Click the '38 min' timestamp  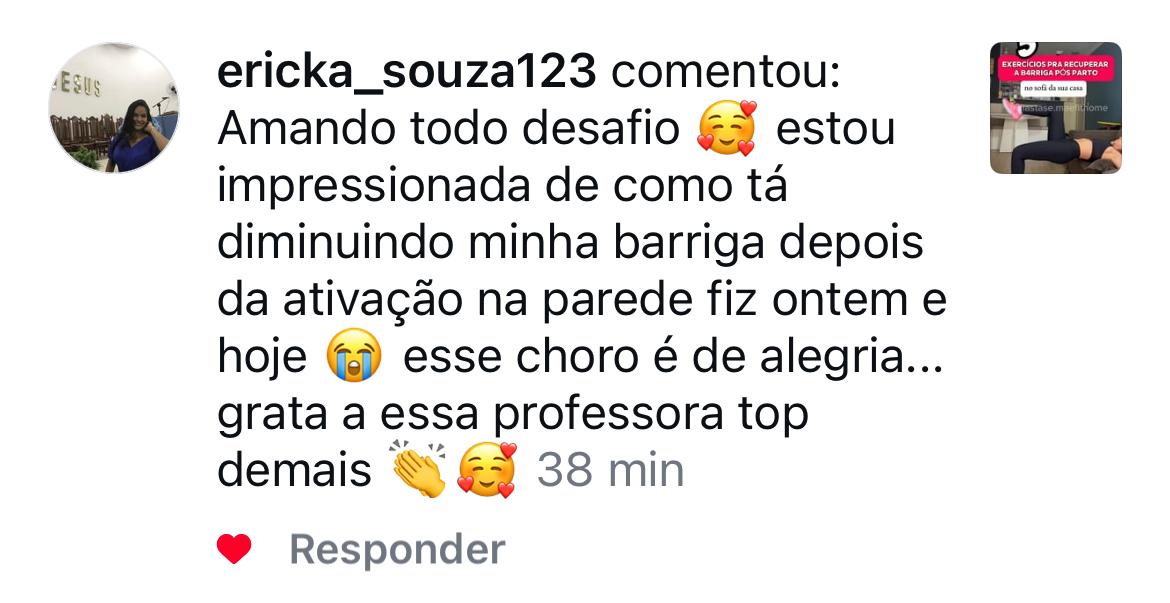(x=610, y=470)
